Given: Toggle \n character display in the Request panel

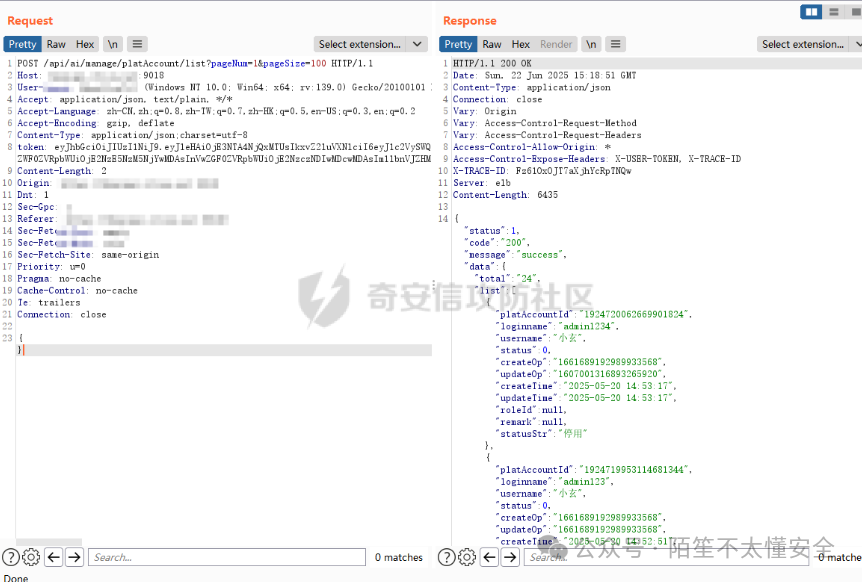Looking at the screenshot, I should click(113, 43).
